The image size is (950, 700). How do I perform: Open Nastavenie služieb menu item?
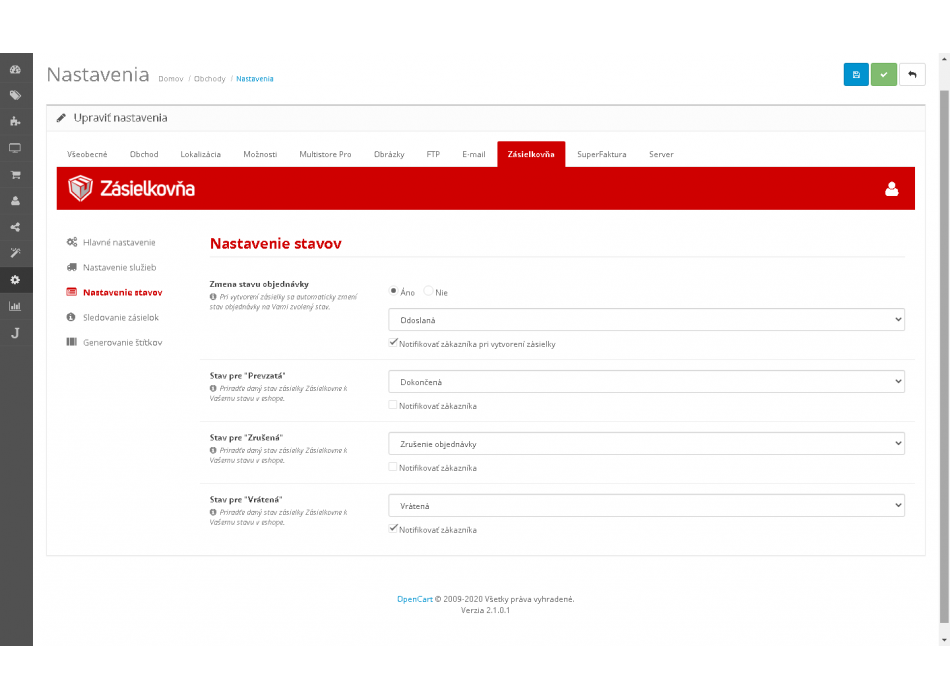112,267
